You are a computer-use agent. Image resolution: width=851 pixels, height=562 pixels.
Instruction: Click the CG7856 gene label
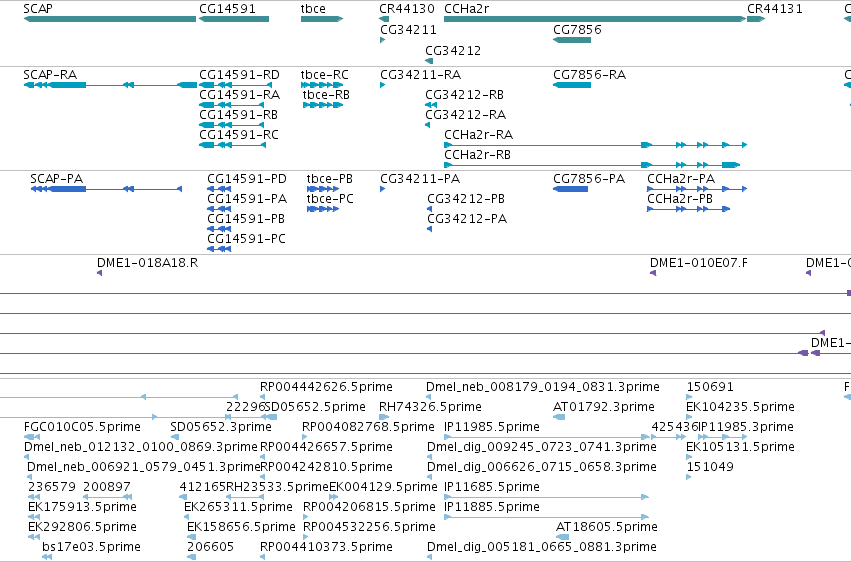tap(577, 30)
